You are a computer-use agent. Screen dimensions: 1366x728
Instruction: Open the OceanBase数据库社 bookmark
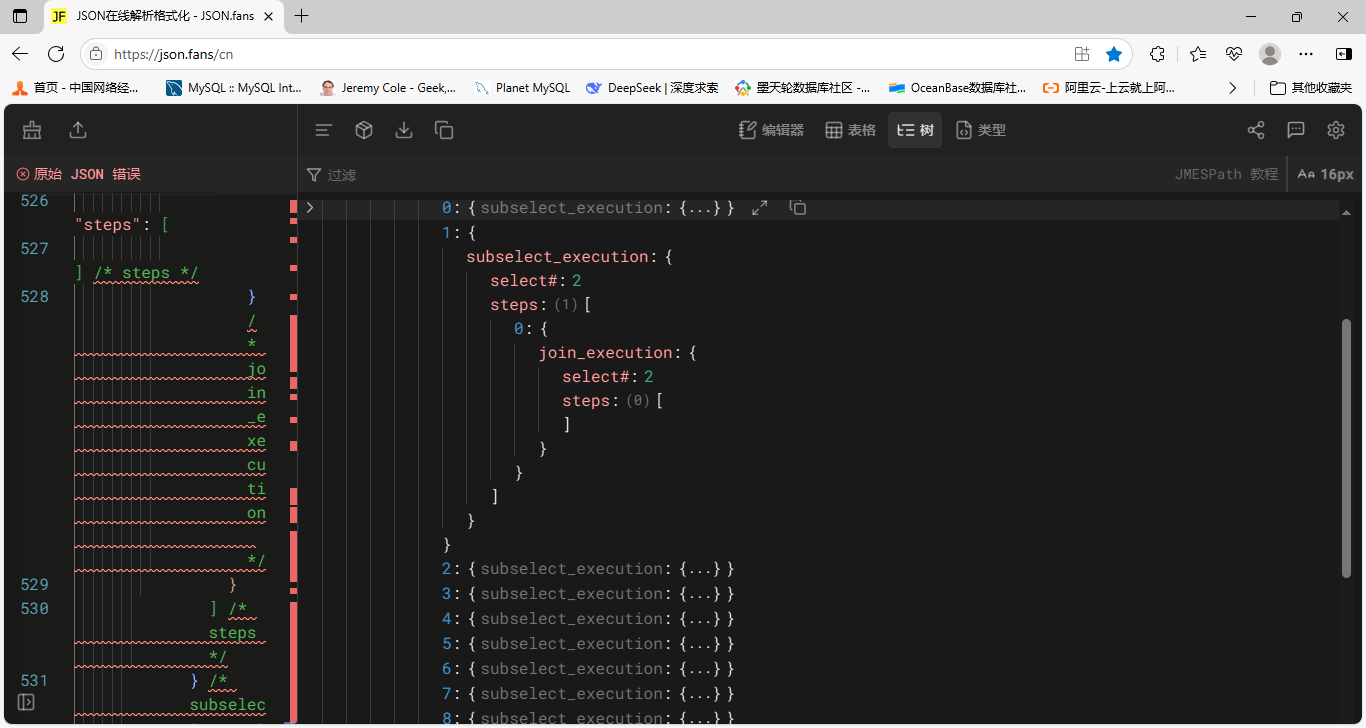pos(957,88)
